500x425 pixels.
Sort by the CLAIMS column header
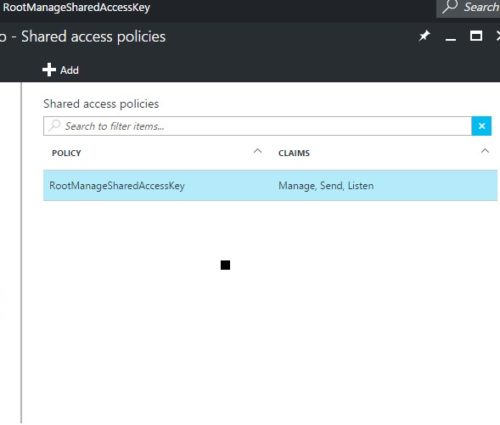click(294, 153)
